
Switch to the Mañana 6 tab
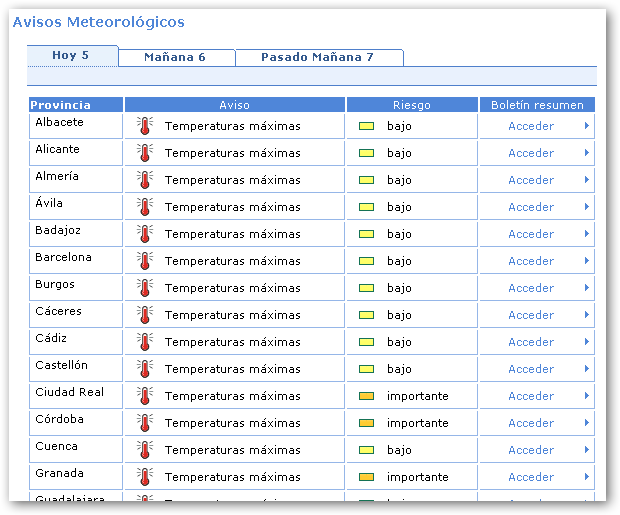175,57
